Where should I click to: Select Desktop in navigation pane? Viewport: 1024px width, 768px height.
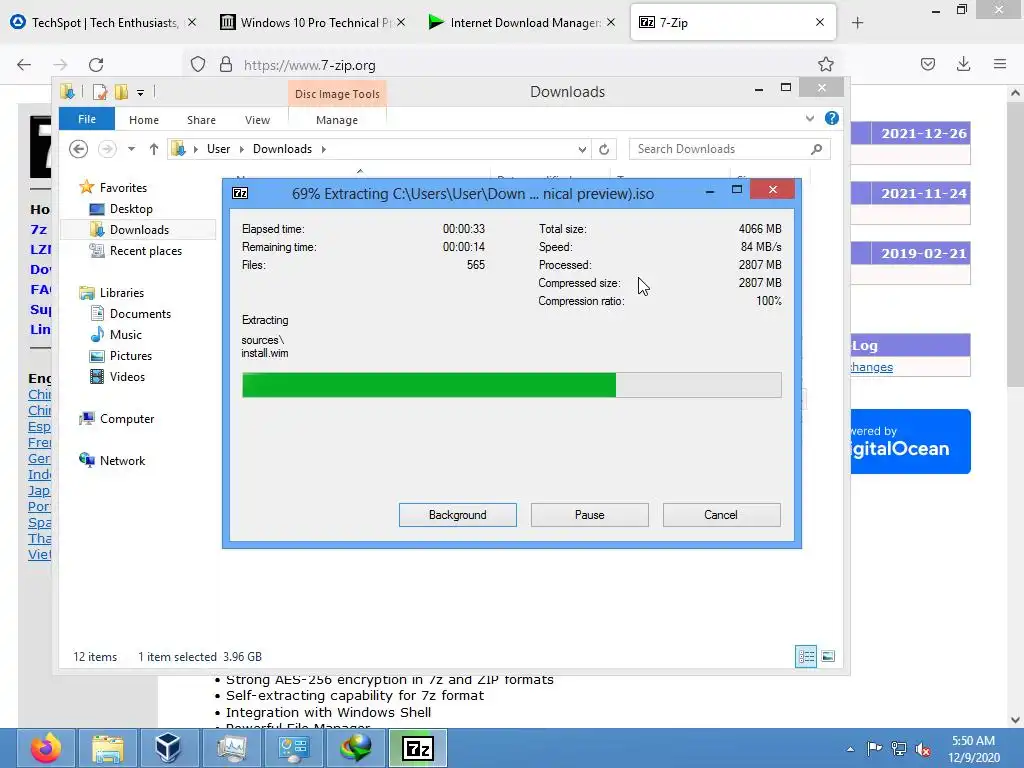pos(131,209)
